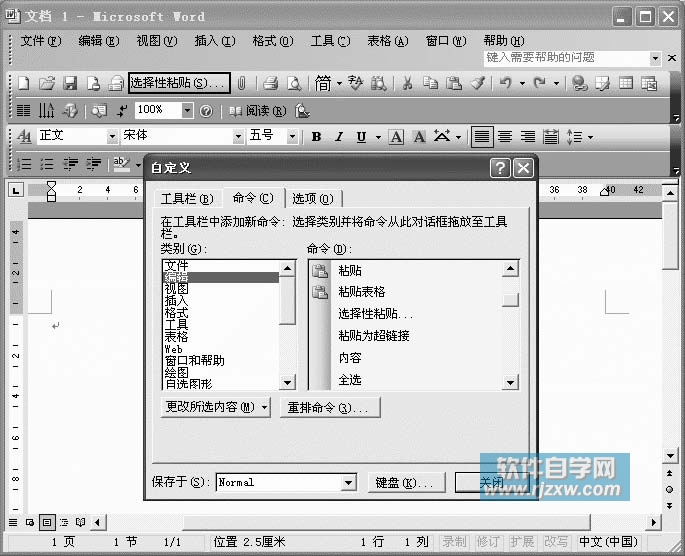This screenshot has height=556, width=685.
Task: Click the Help question mark toolbar icon
Action: (x=206, y=111)
